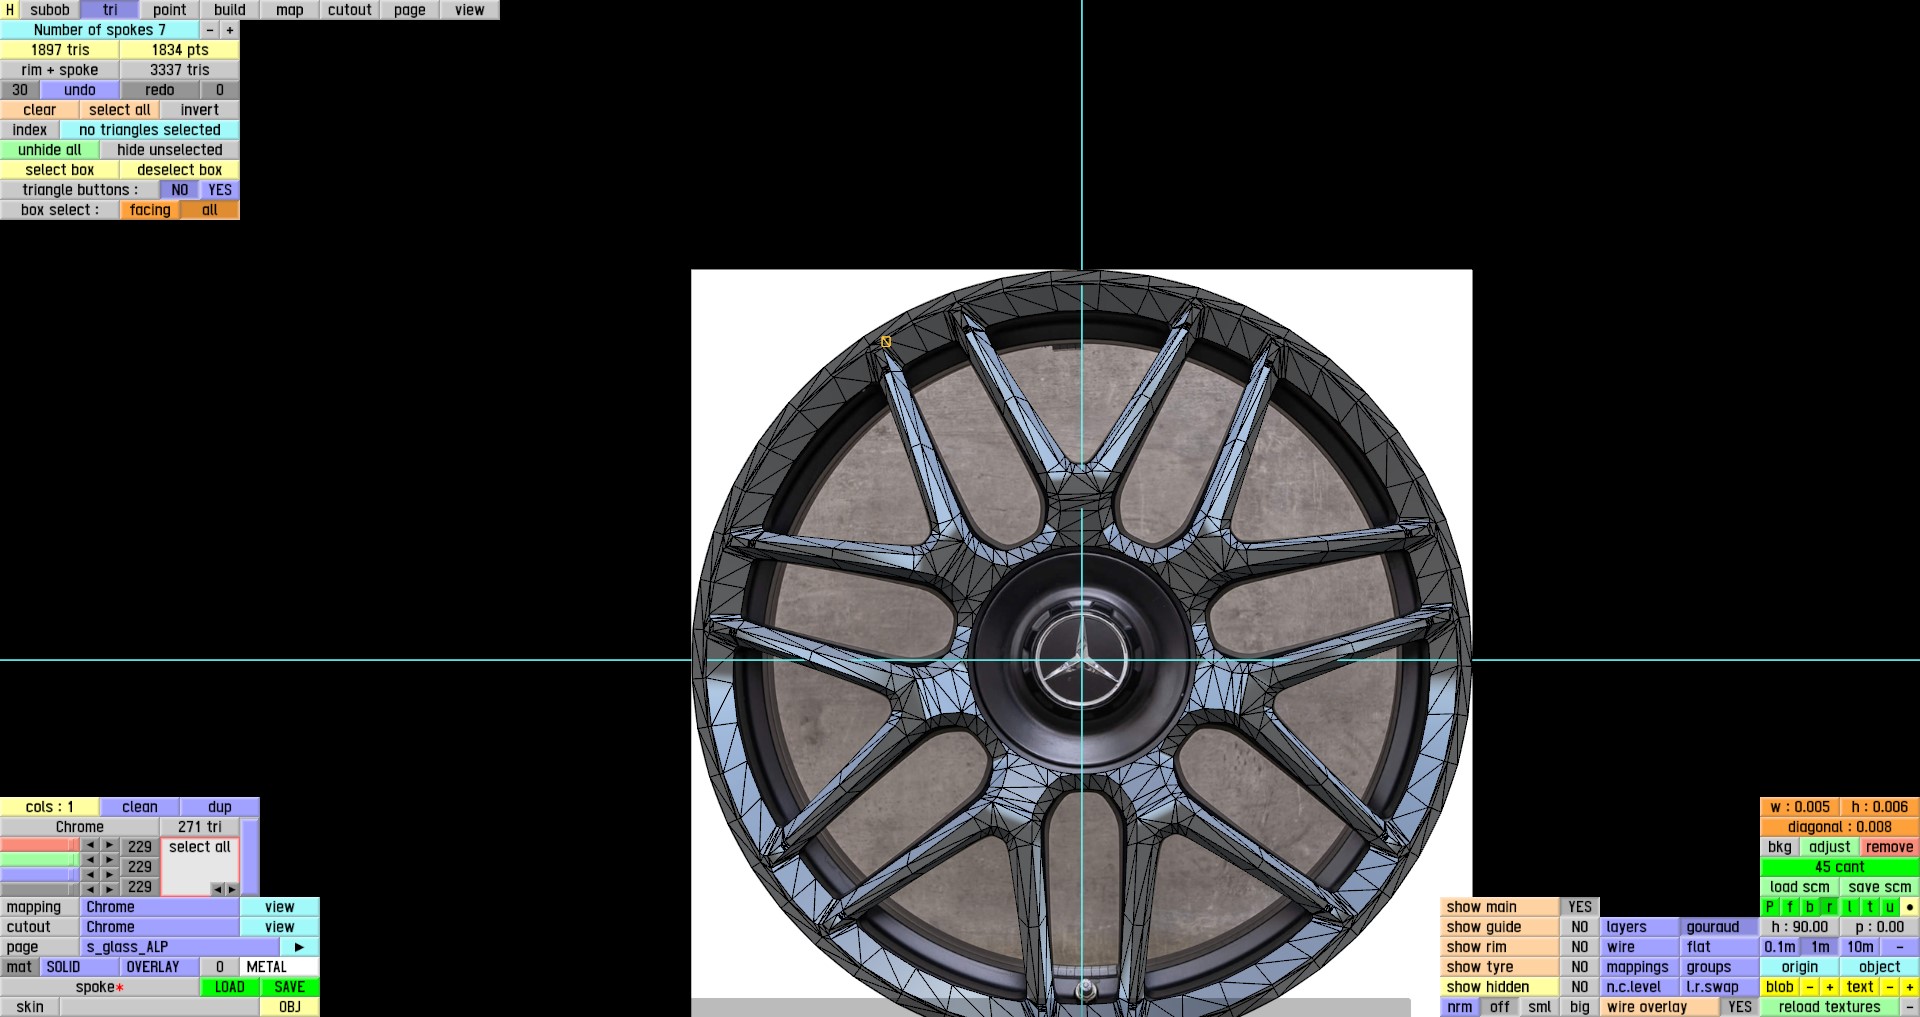The image size is (1920, 1017).
Task: Open the cutout selector showing Chrome
Action: (160, 927)
